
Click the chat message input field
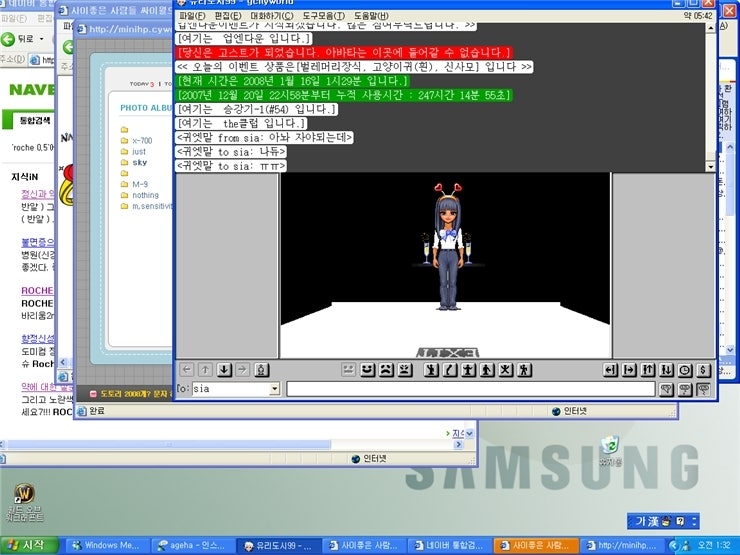[x=470, y=389]
